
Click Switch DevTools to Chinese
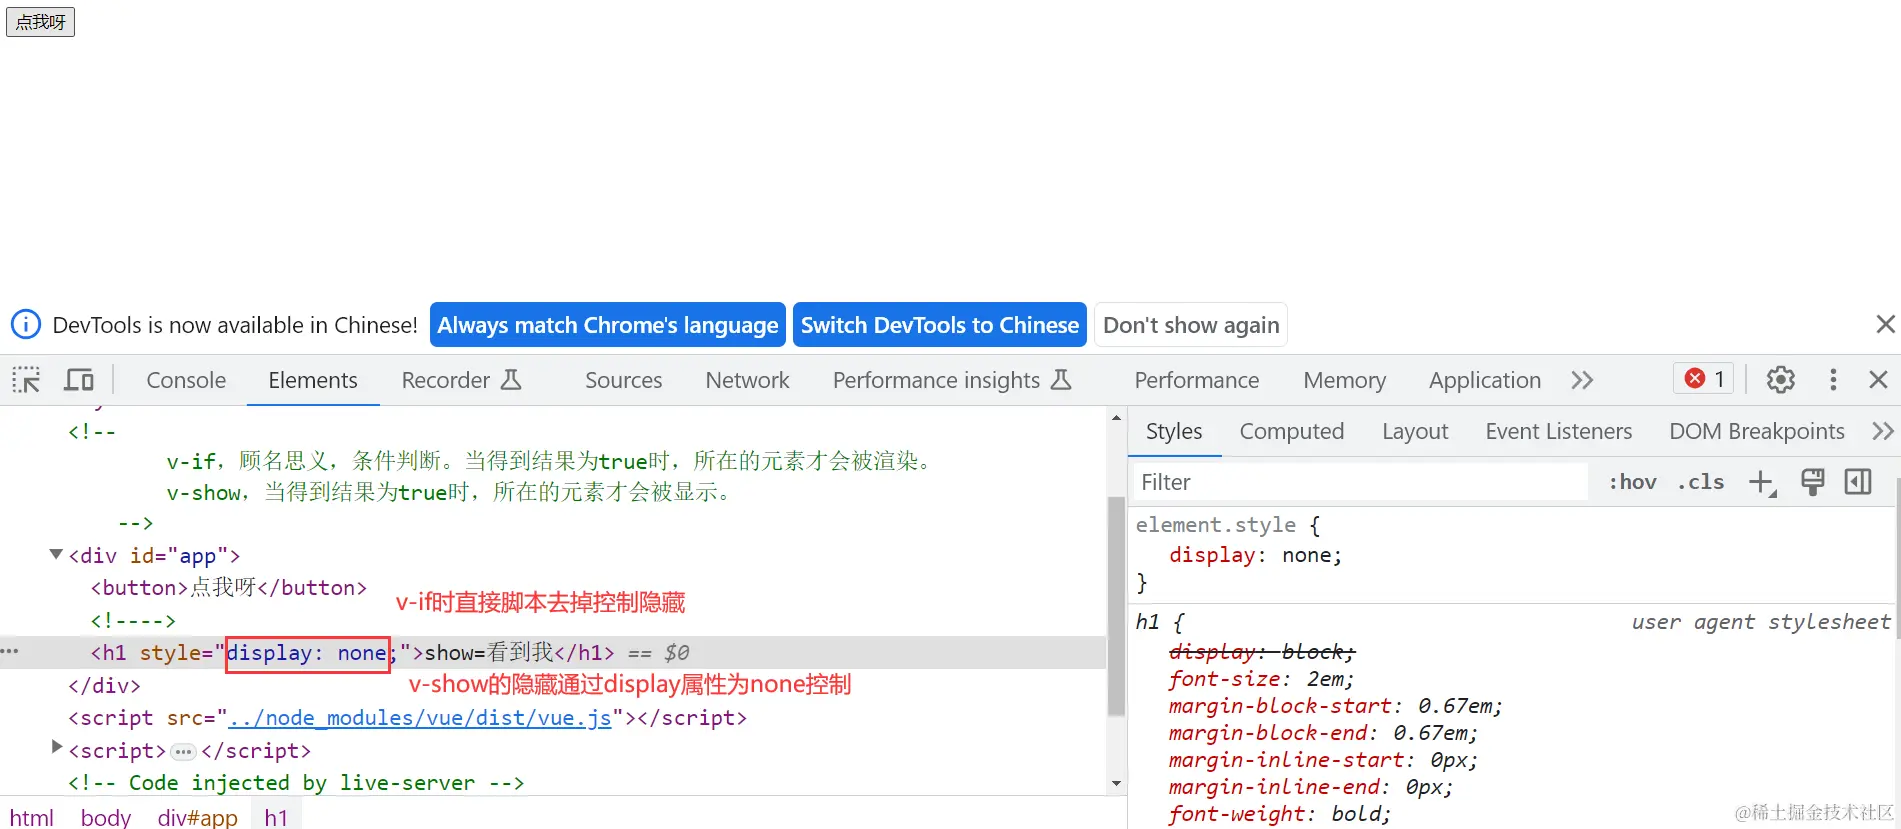(x=940, y=325)
